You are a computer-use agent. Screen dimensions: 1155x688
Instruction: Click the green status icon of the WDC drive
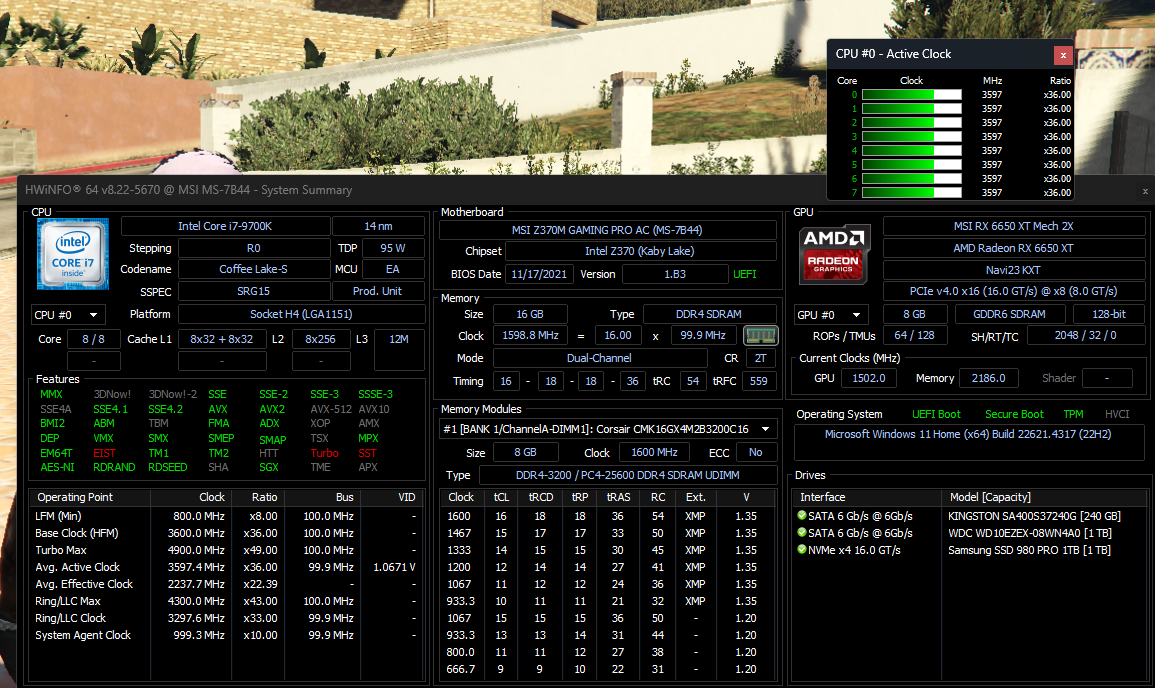point(801,532)
